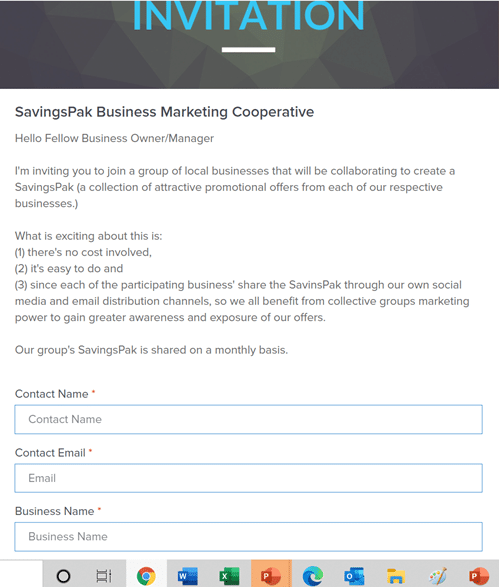Open Task View from the taskbar

(104, 576)
